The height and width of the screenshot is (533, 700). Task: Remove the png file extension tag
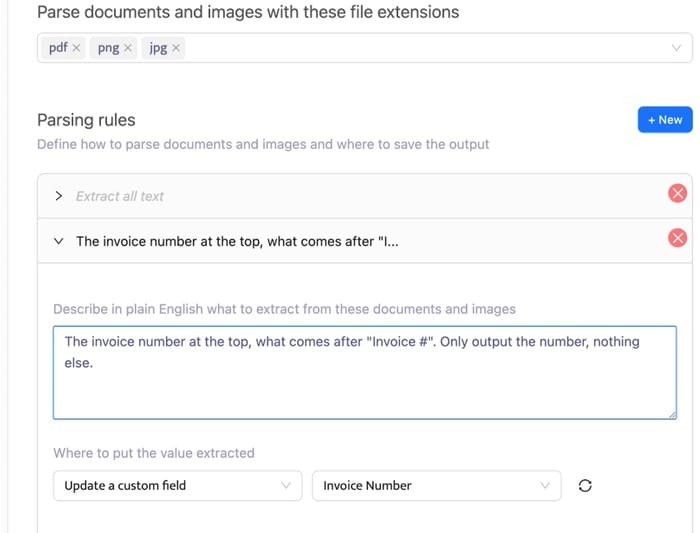point(128,48)
